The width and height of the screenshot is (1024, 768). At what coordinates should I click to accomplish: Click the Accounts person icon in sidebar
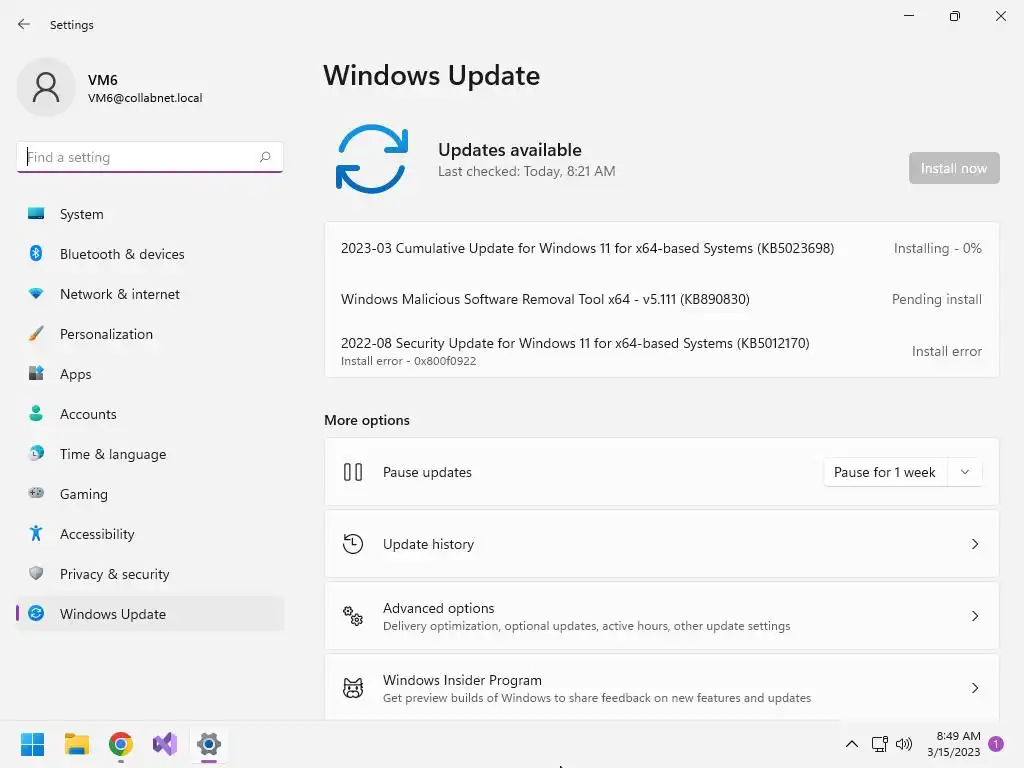pyautogui.click(x=36, y=413)
